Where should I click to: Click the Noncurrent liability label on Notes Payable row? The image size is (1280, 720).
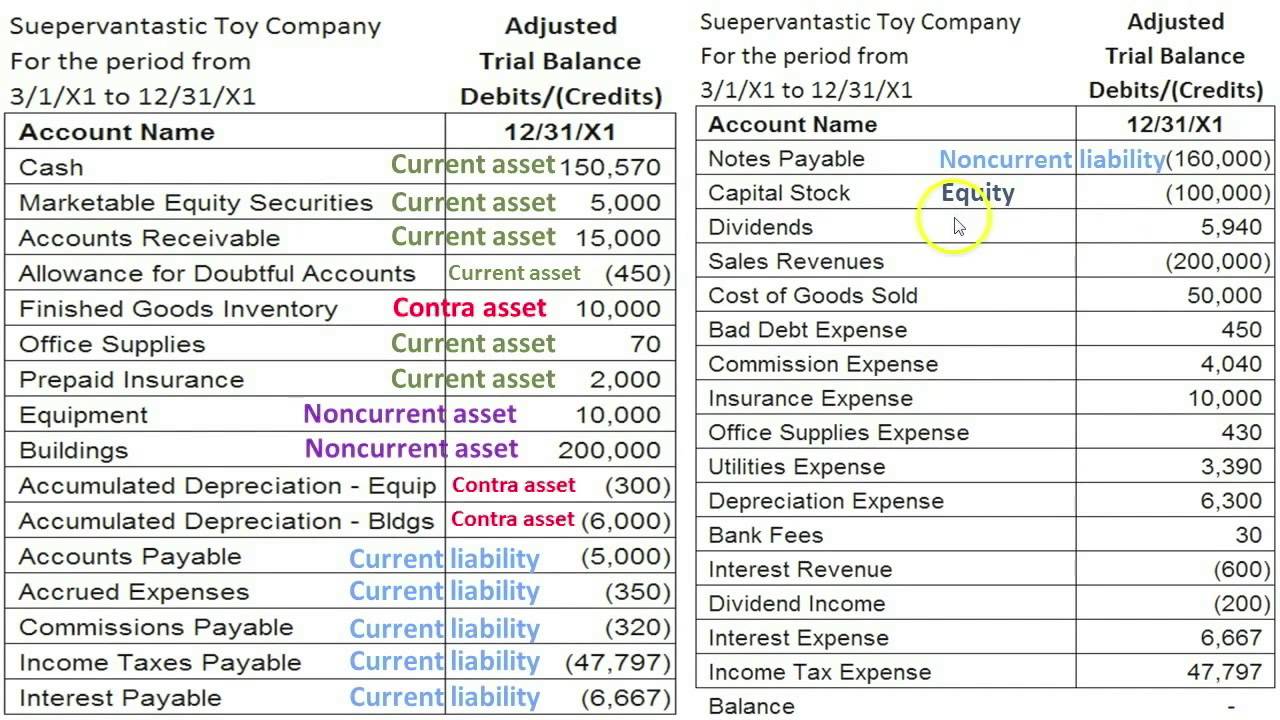(x=1052, y=159)
